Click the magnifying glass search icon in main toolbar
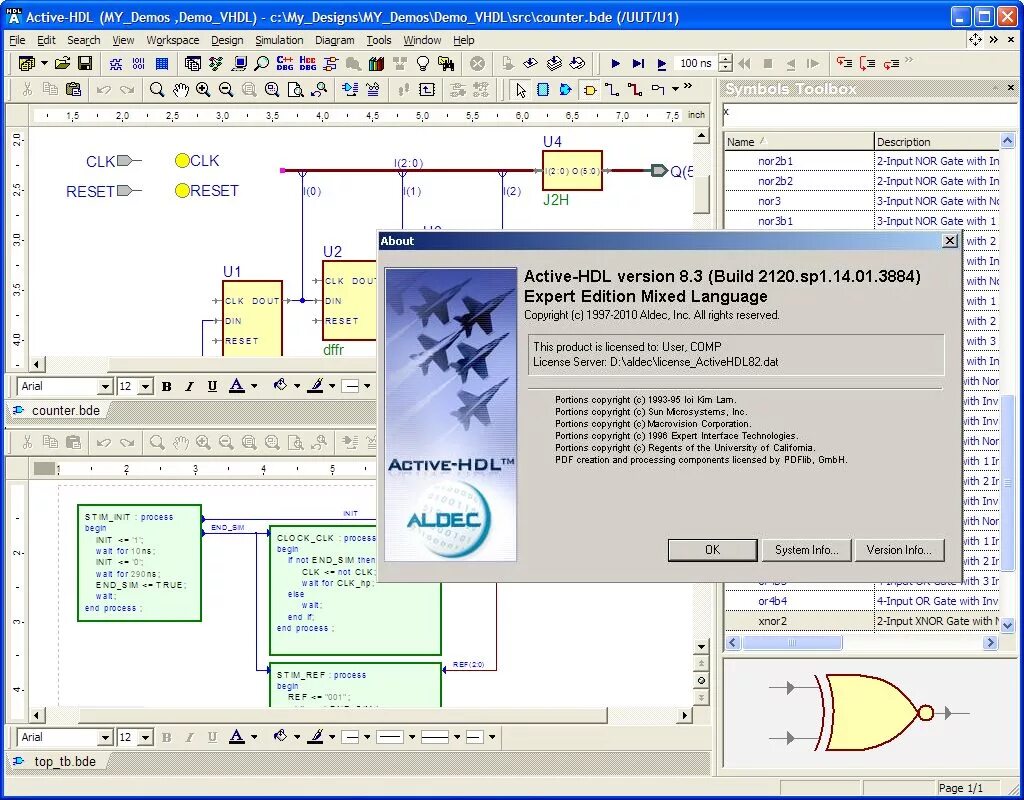 [262, 63]
